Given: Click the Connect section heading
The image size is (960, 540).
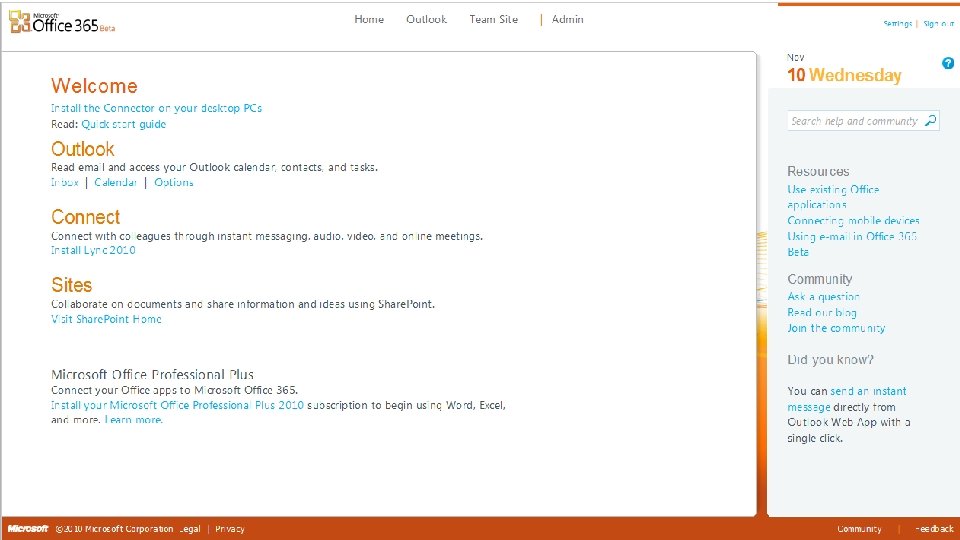Looking at the screenshot, I should pyautogui.click(x=86, y=217).
